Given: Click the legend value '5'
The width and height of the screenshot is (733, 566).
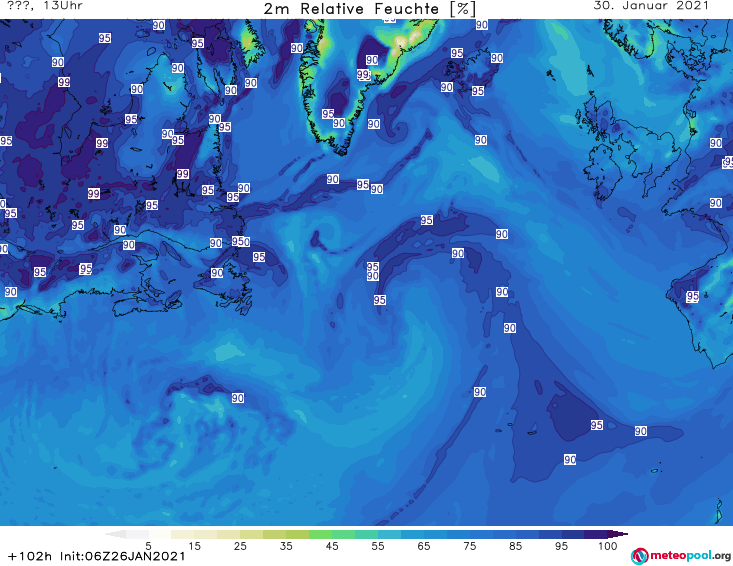Looking at the screenshot, I should 148,546.
